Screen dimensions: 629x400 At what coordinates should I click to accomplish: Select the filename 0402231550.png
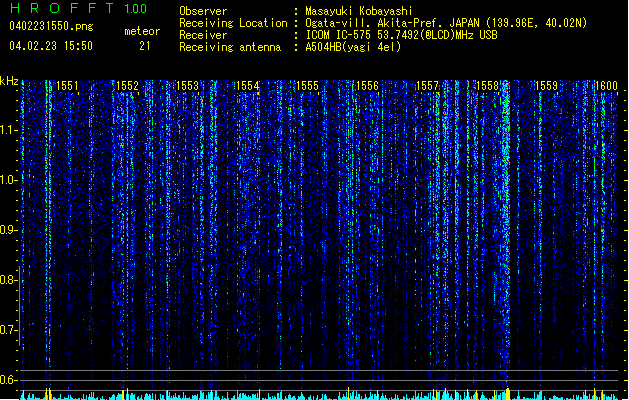point(51,26)
